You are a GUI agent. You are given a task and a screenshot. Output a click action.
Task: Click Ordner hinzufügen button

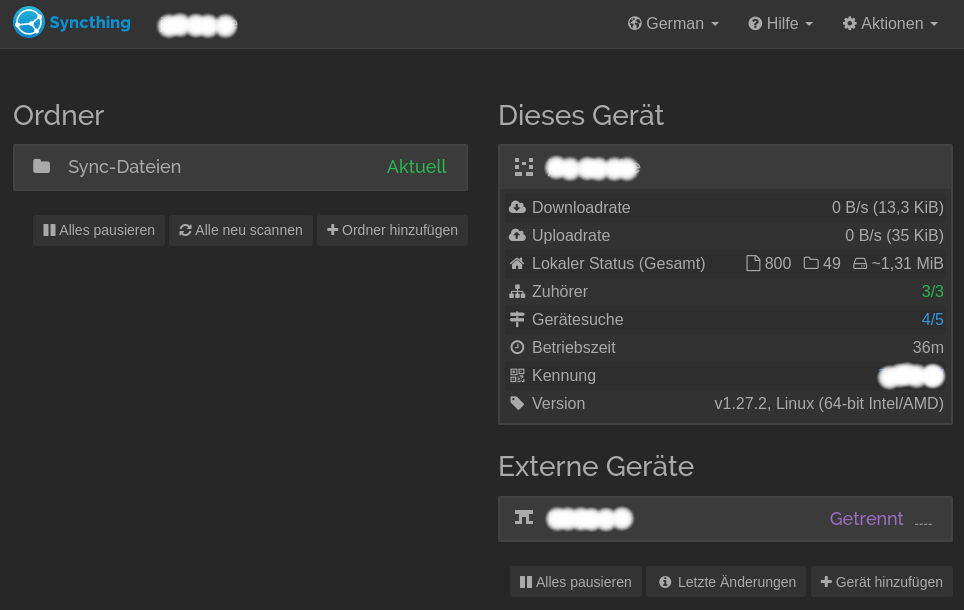[x=392, y=230]
